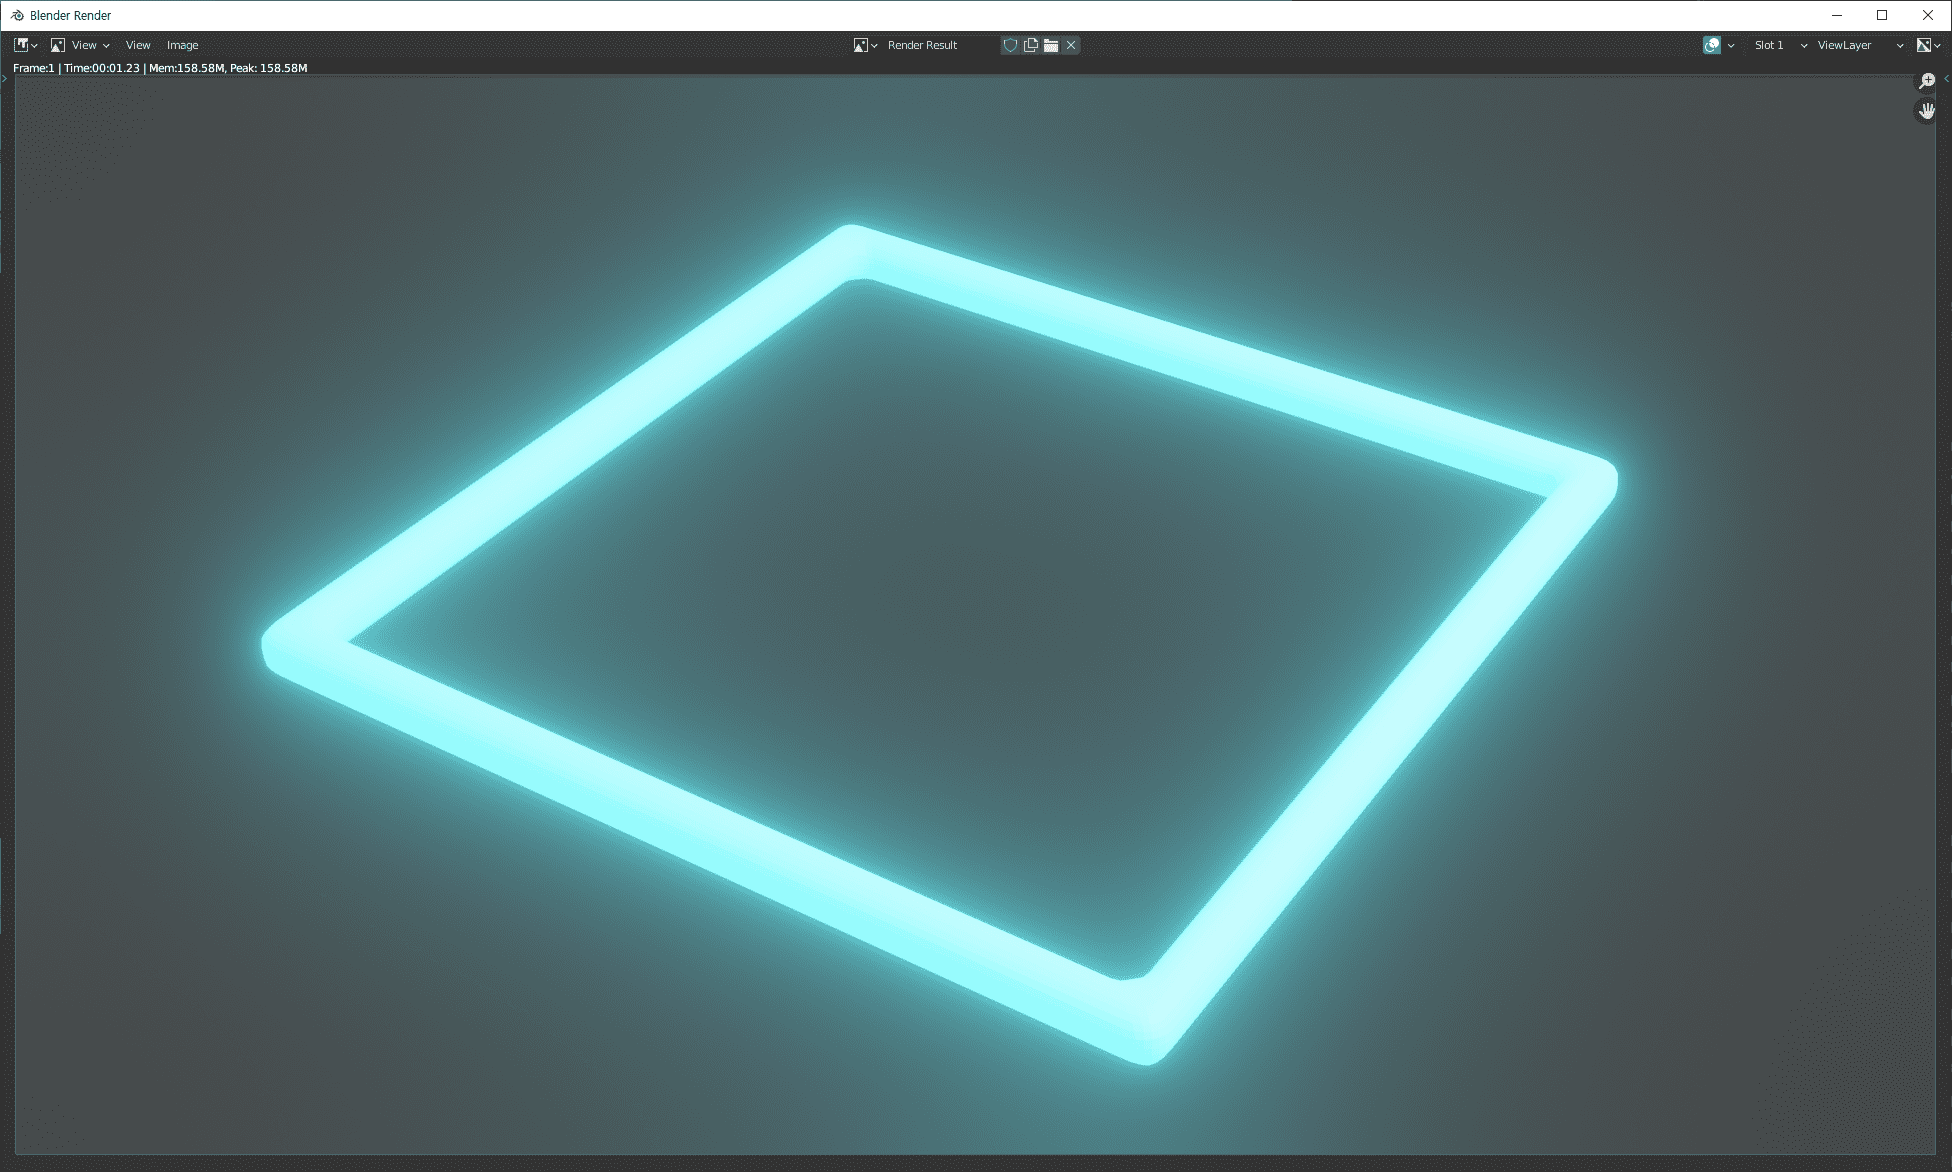Click the new image duplicate icon
The width and height of the screenshot is (1952, 1172).
pos(1030,45)
